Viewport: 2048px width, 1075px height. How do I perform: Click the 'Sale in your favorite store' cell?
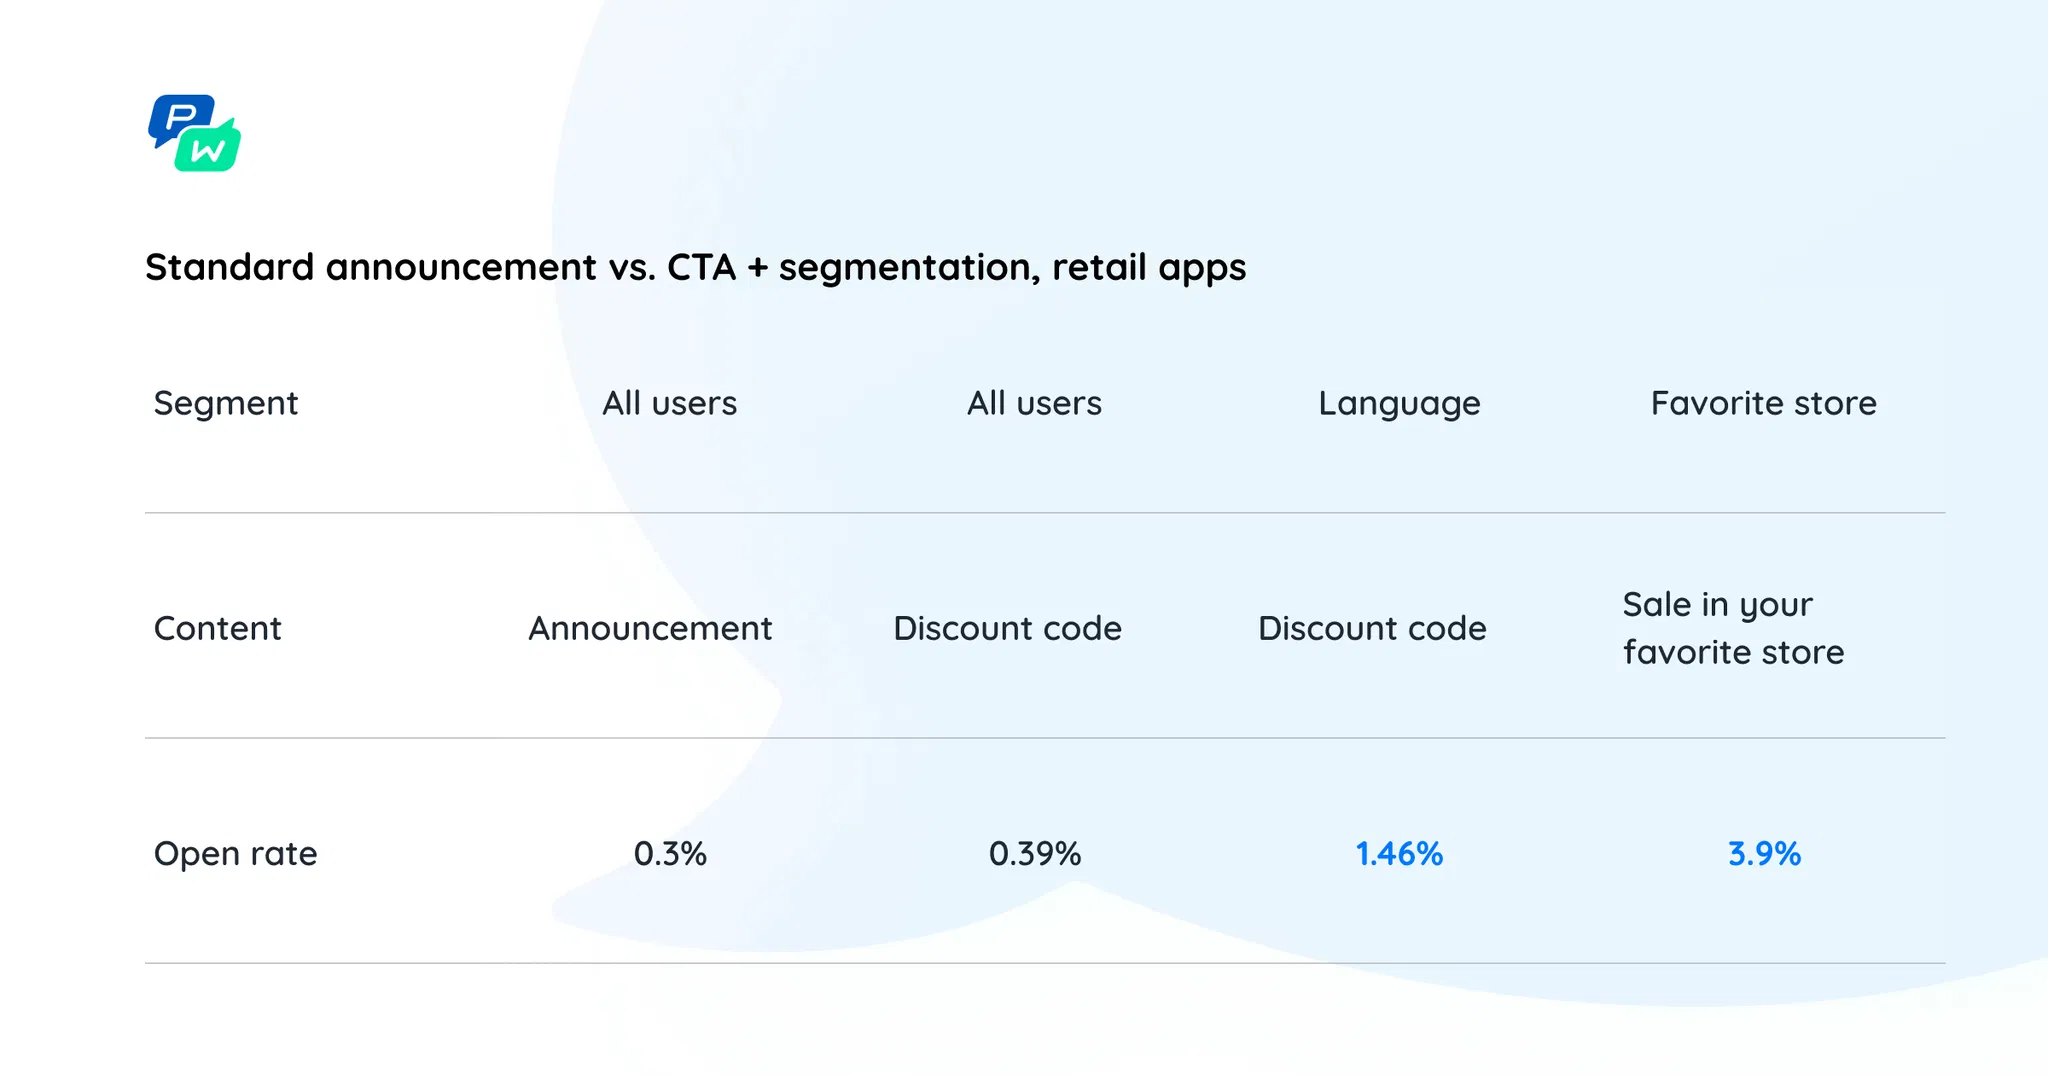tap(1733, 628)
